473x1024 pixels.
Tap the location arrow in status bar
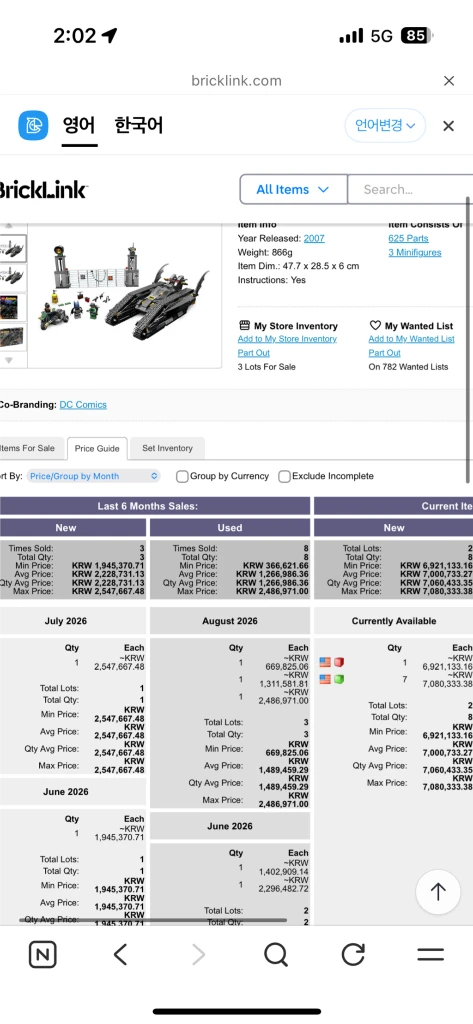pyautogui.click(x=109, y=35)
